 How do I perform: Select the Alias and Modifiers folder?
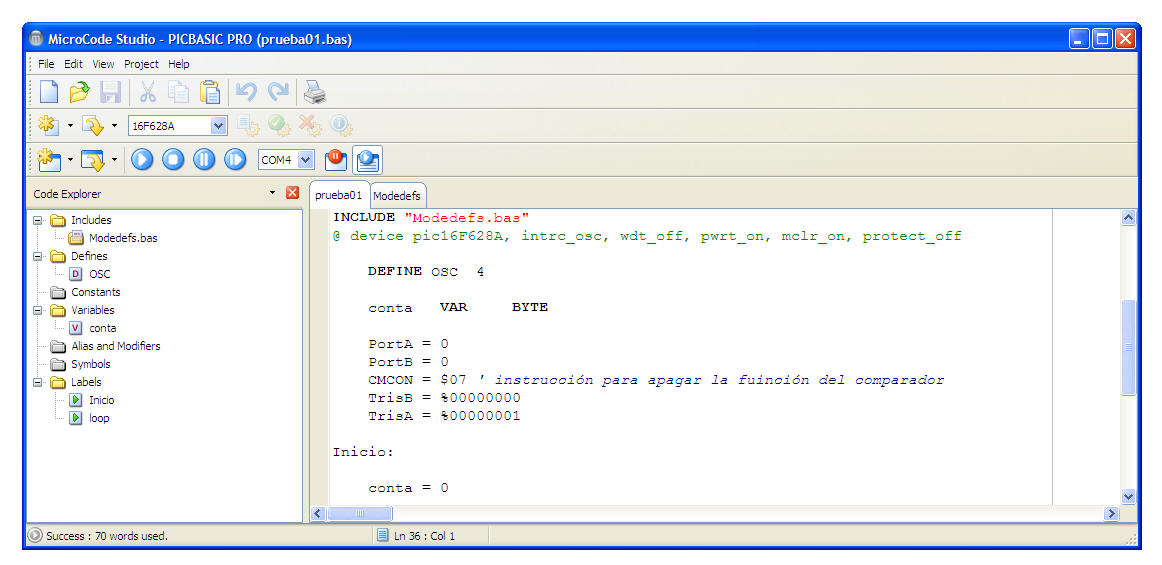(116, 346)
